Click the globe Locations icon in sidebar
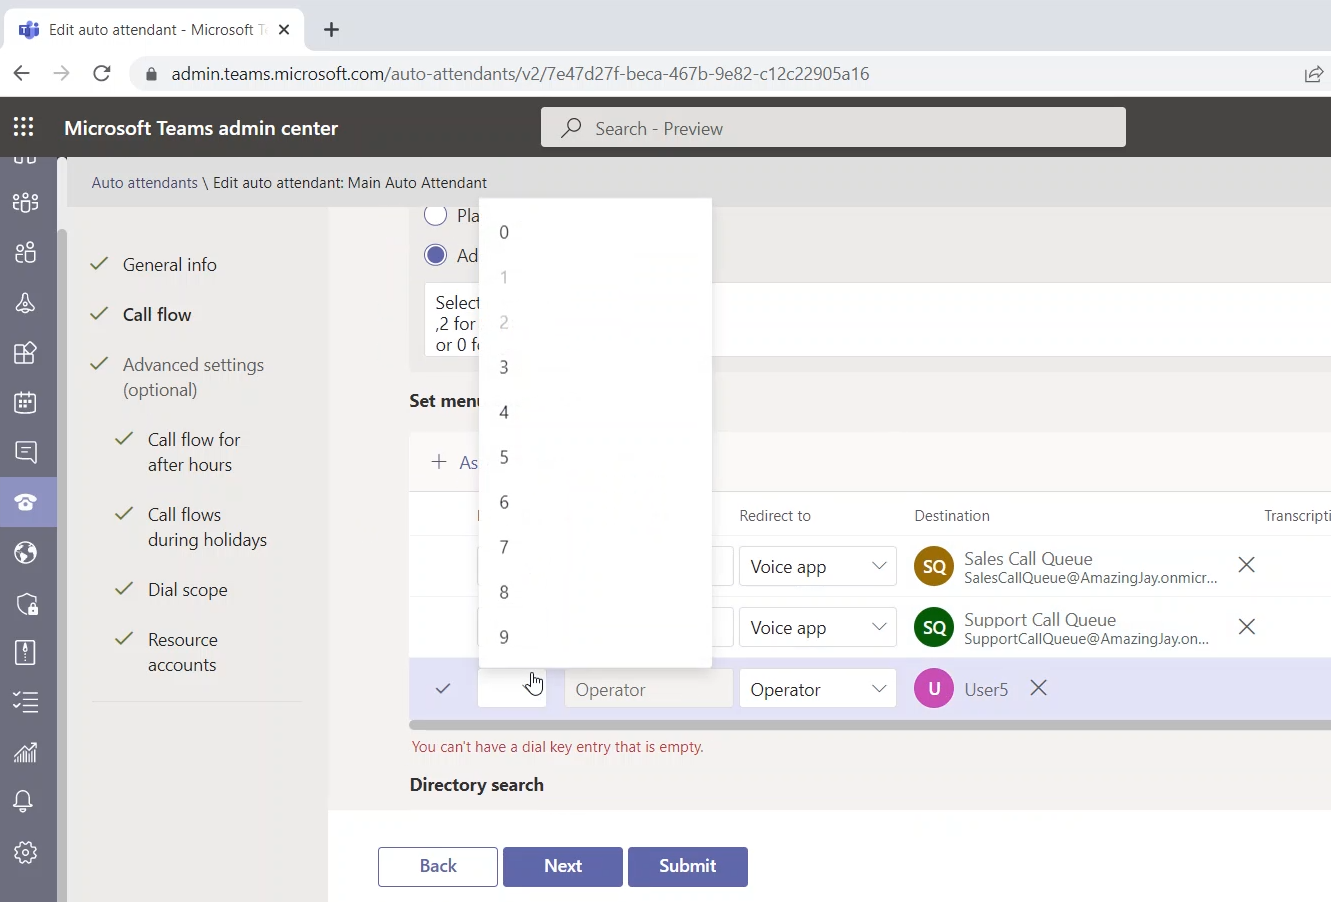Screen dimensions: 1331x902 [26, 552]
